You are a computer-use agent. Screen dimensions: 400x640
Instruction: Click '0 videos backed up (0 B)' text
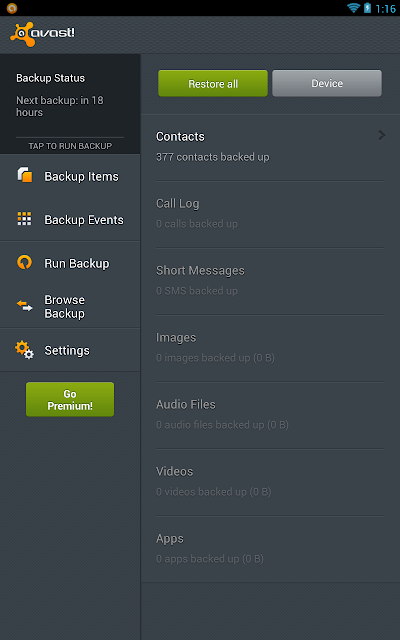point(213,492)
